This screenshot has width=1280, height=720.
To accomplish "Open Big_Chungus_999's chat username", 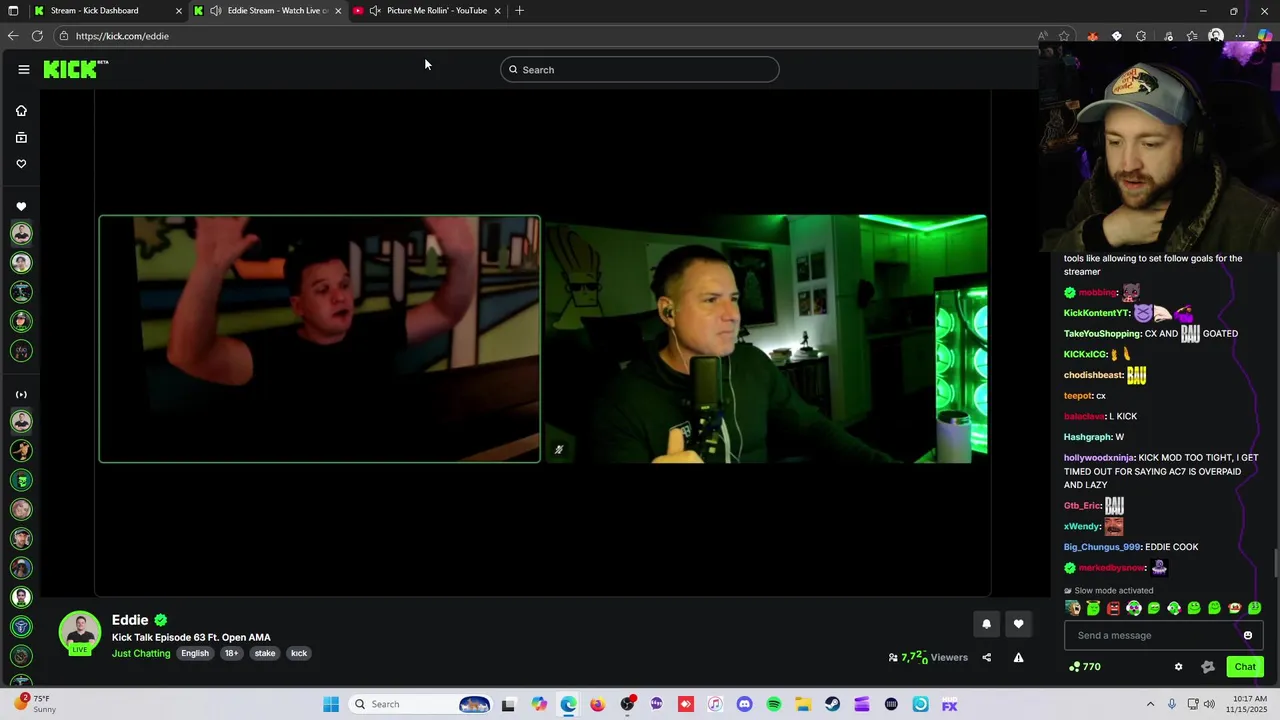I will [1102, 547].
